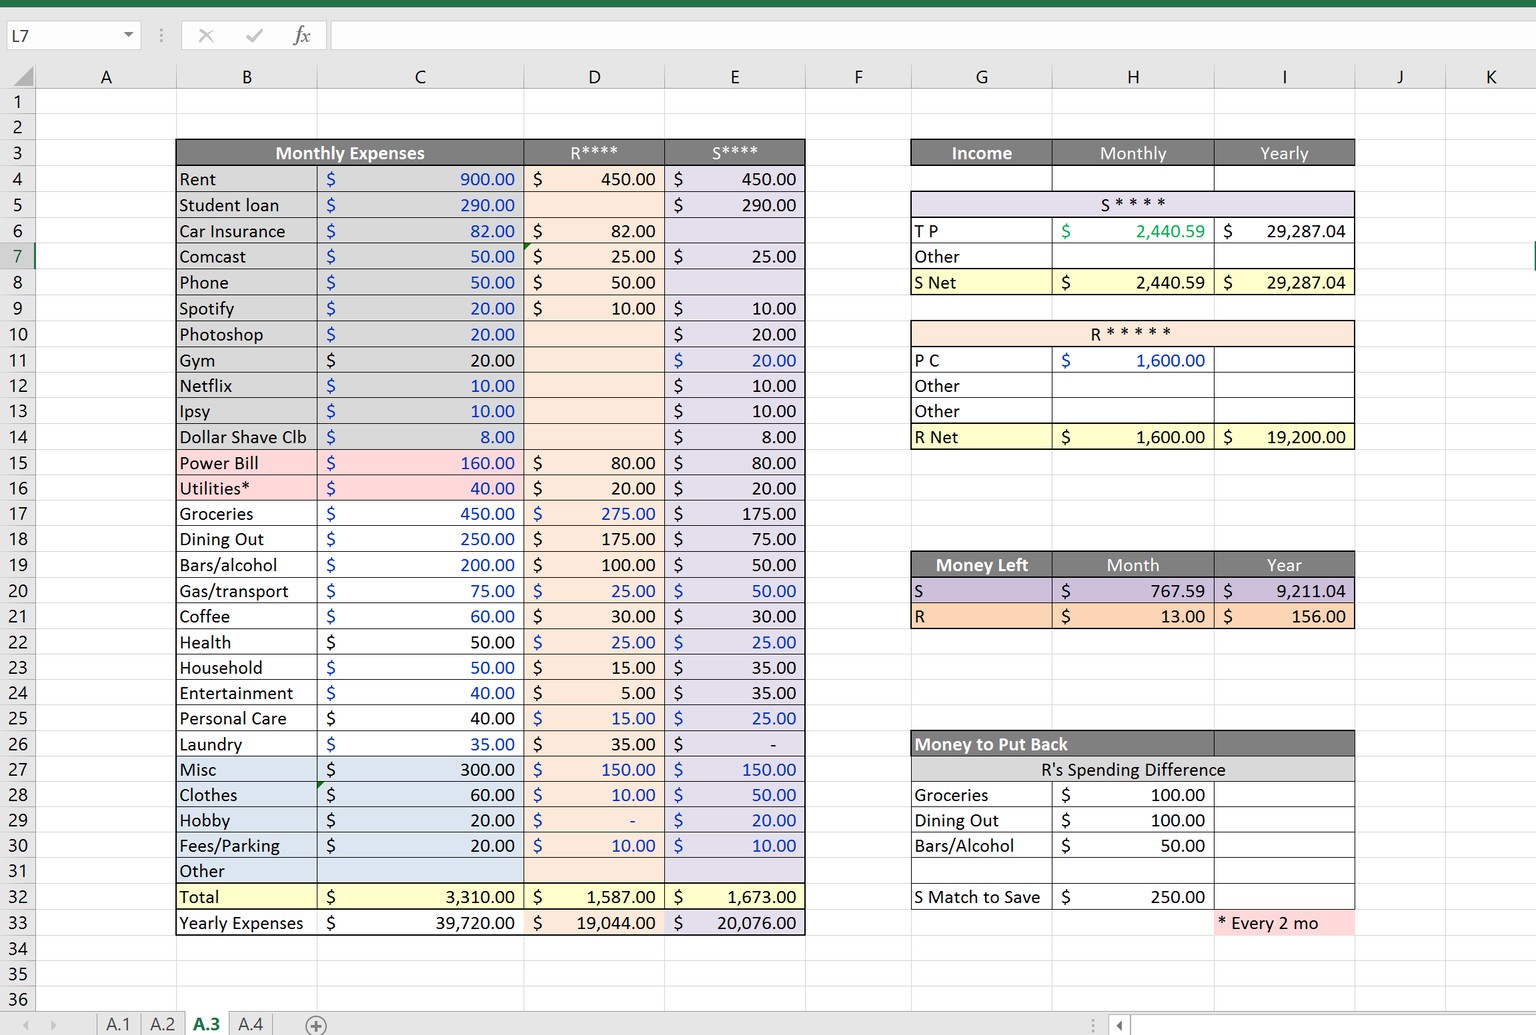Click the P C income label
This screenshot has height=1035, width=1536.
982,360
